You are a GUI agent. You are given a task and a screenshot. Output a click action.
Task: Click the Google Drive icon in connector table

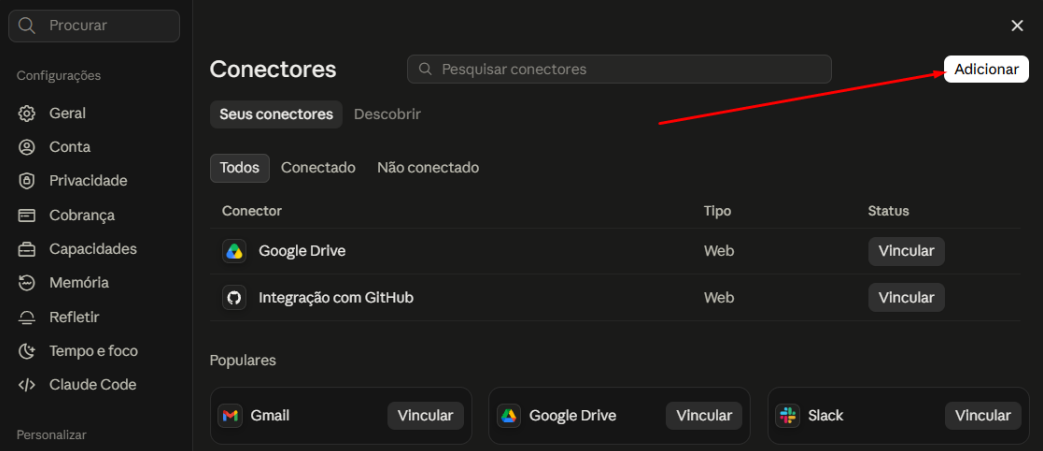234,251
